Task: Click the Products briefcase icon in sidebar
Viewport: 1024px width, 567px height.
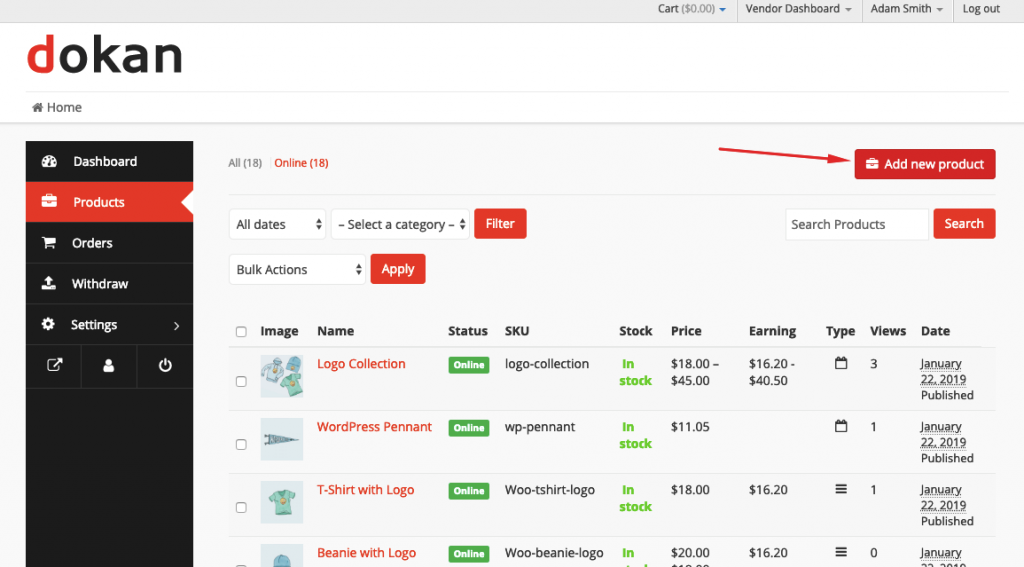Action: [49, 201]
